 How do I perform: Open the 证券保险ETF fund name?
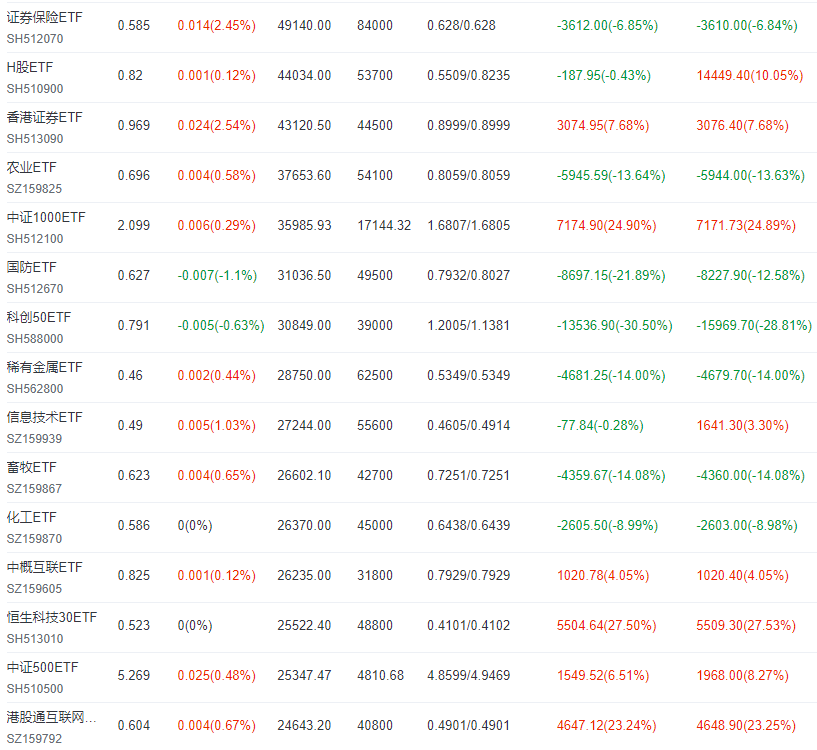[44, 17]
